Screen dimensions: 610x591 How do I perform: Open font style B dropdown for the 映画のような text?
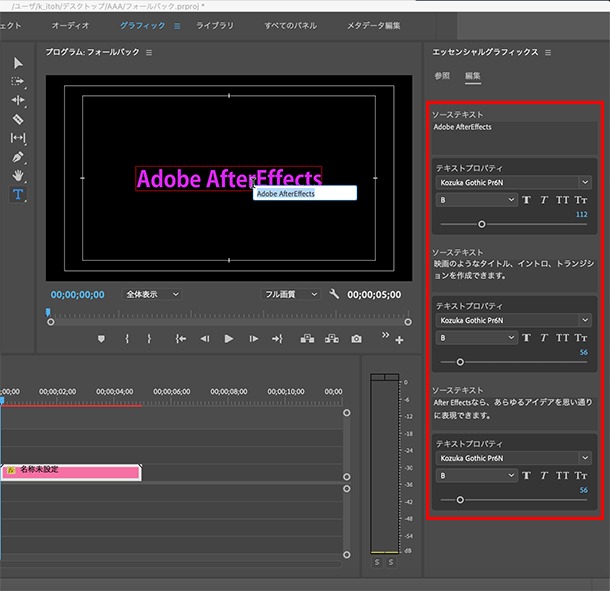pos(476,338)
